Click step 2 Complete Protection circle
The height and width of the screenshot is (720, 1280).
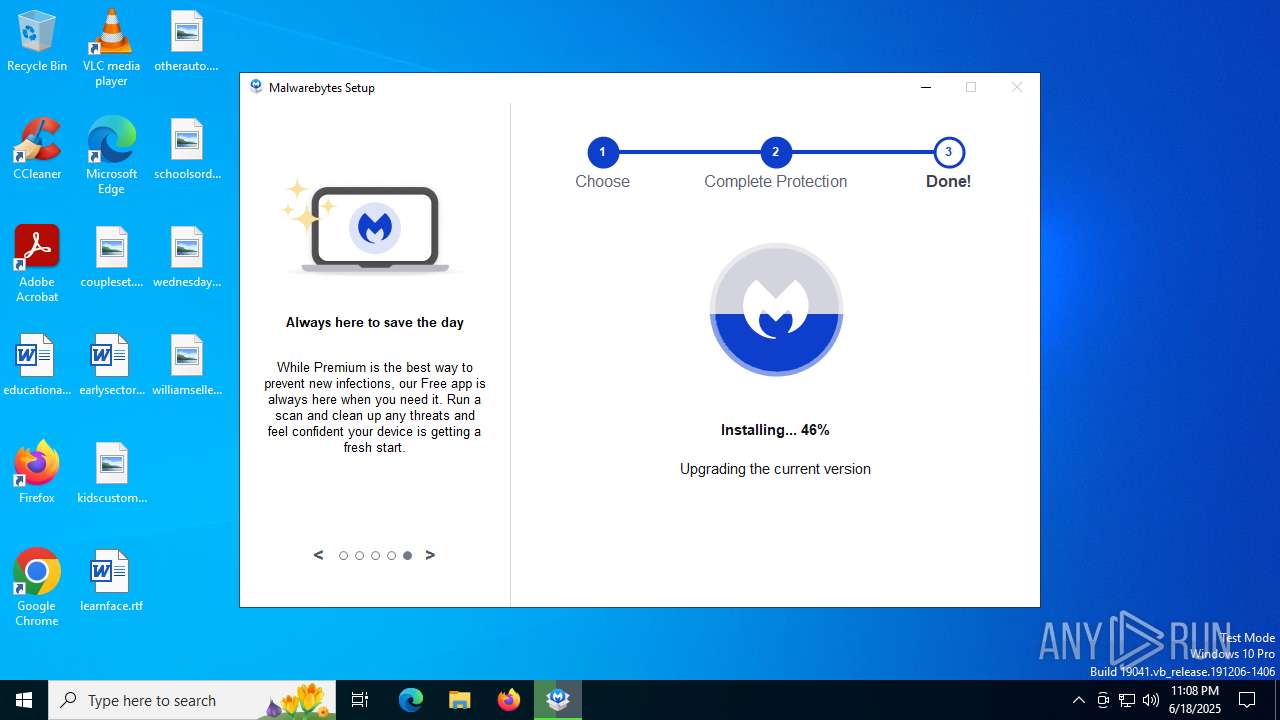tap(775, 153)
